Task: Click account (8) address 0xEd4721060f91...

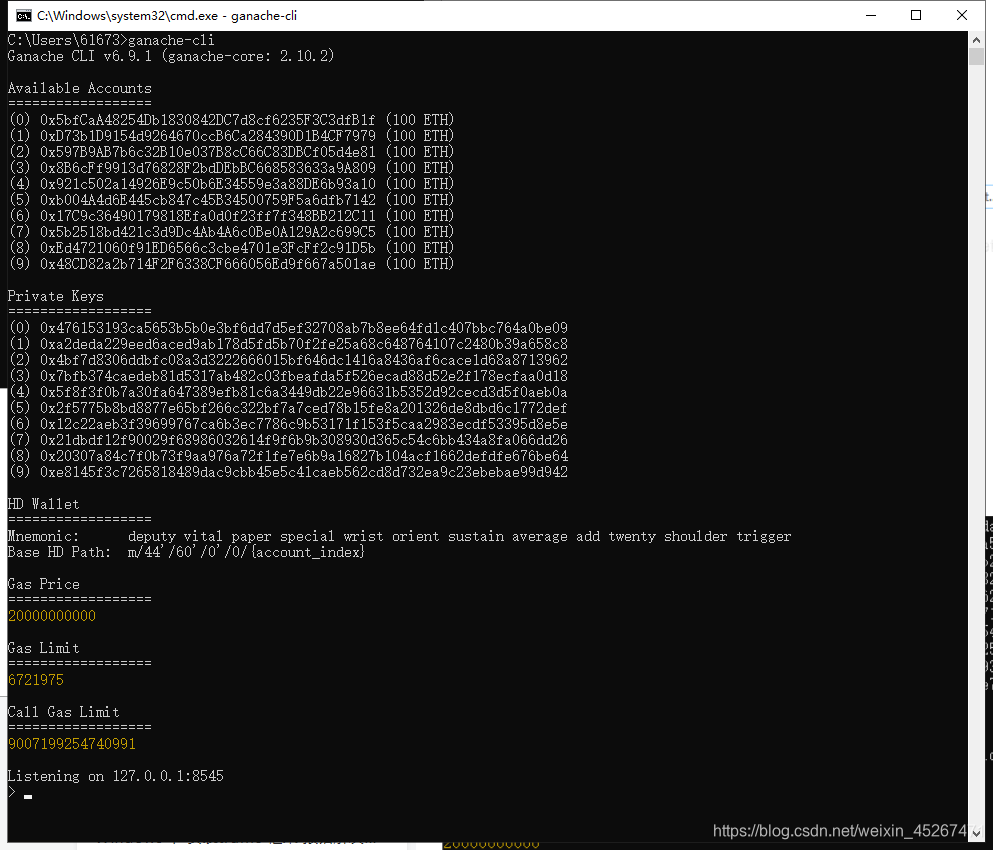Action: pyautogui.click(x=208, y=248)
